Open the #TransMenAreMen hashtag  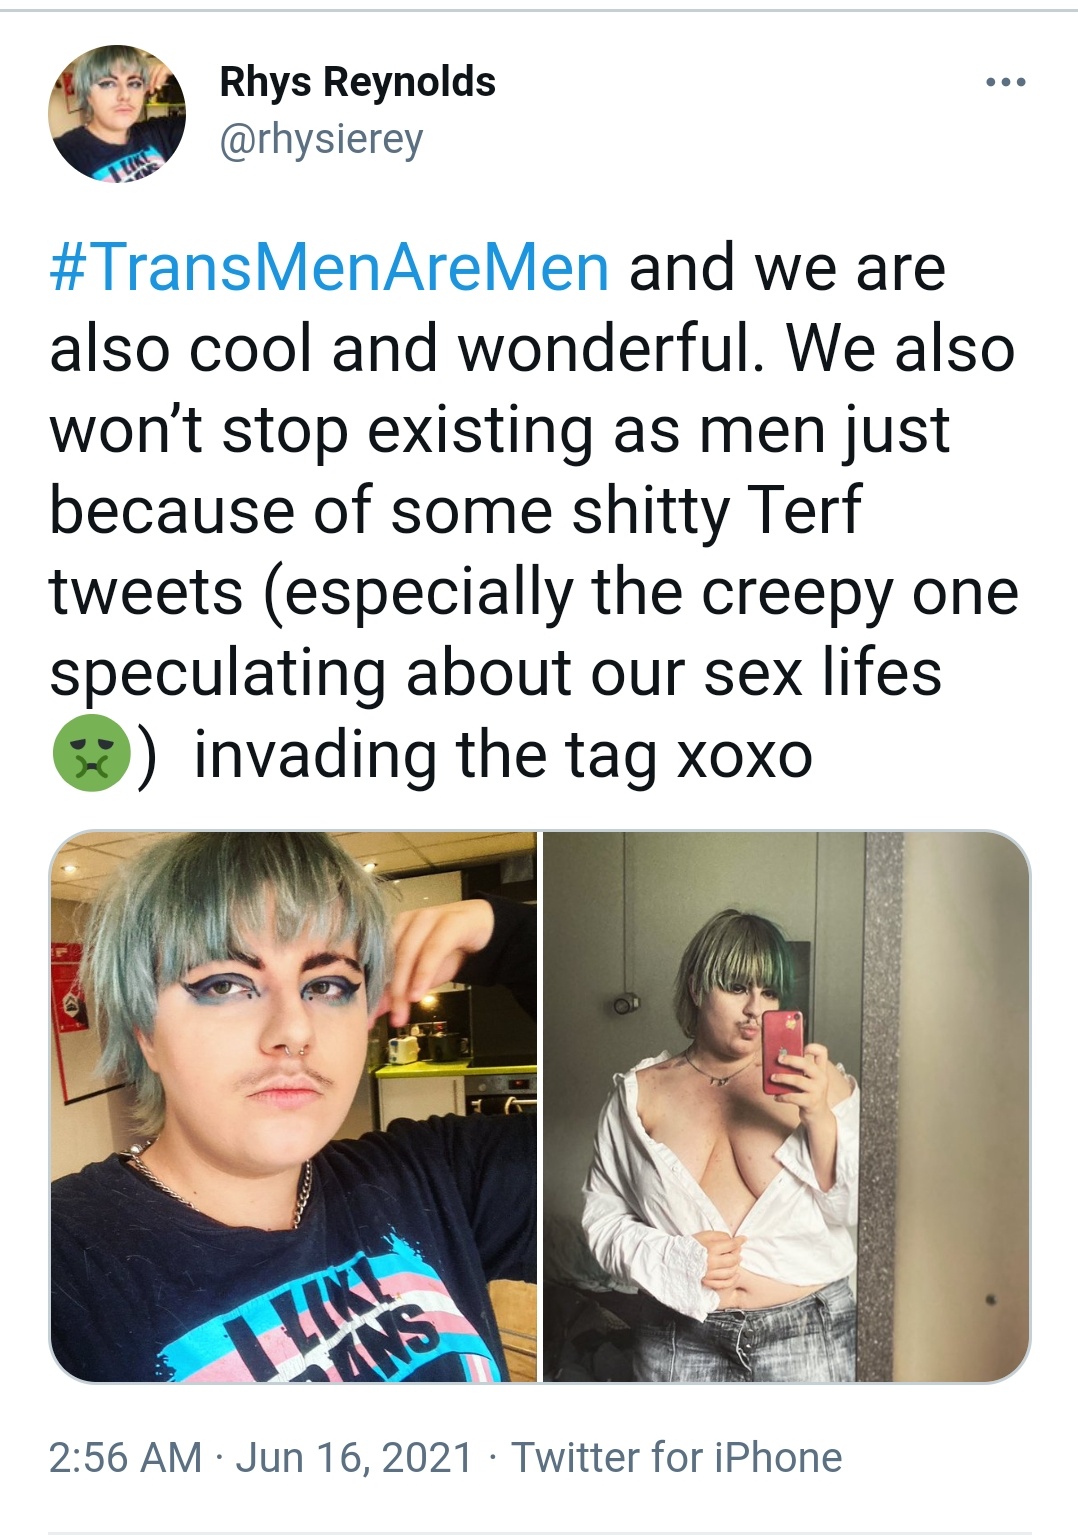(329, 268)
